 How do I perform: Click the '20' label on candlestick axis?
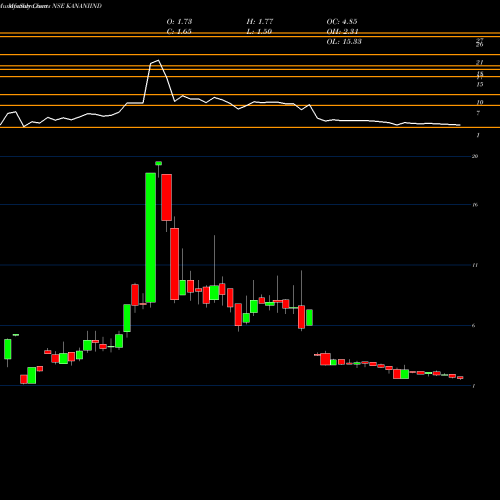[x=475, y=156]
